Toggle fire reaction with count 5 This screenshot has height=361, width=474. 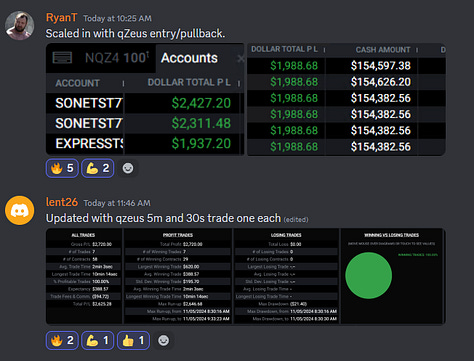pyautogui.click(x=62, y=168)
